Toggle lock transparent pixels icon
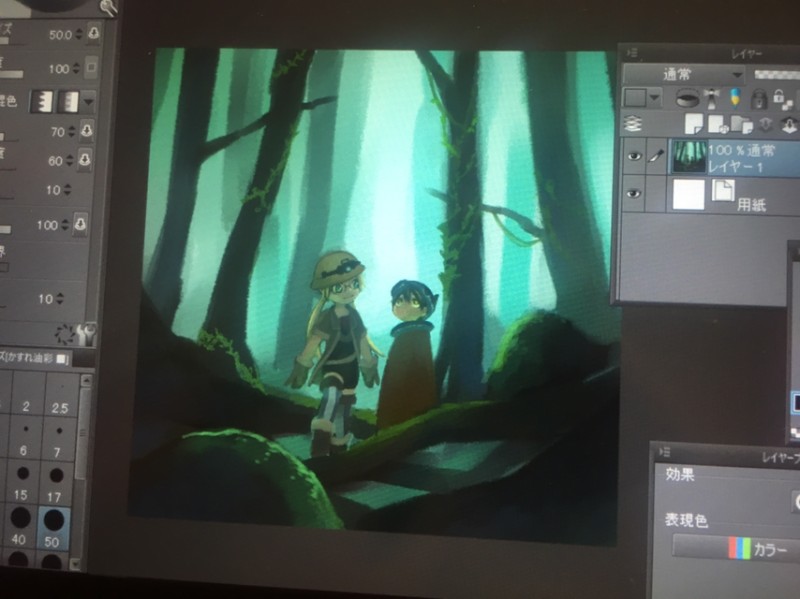This screenshot has height=599, width=800. pos(783,98)
